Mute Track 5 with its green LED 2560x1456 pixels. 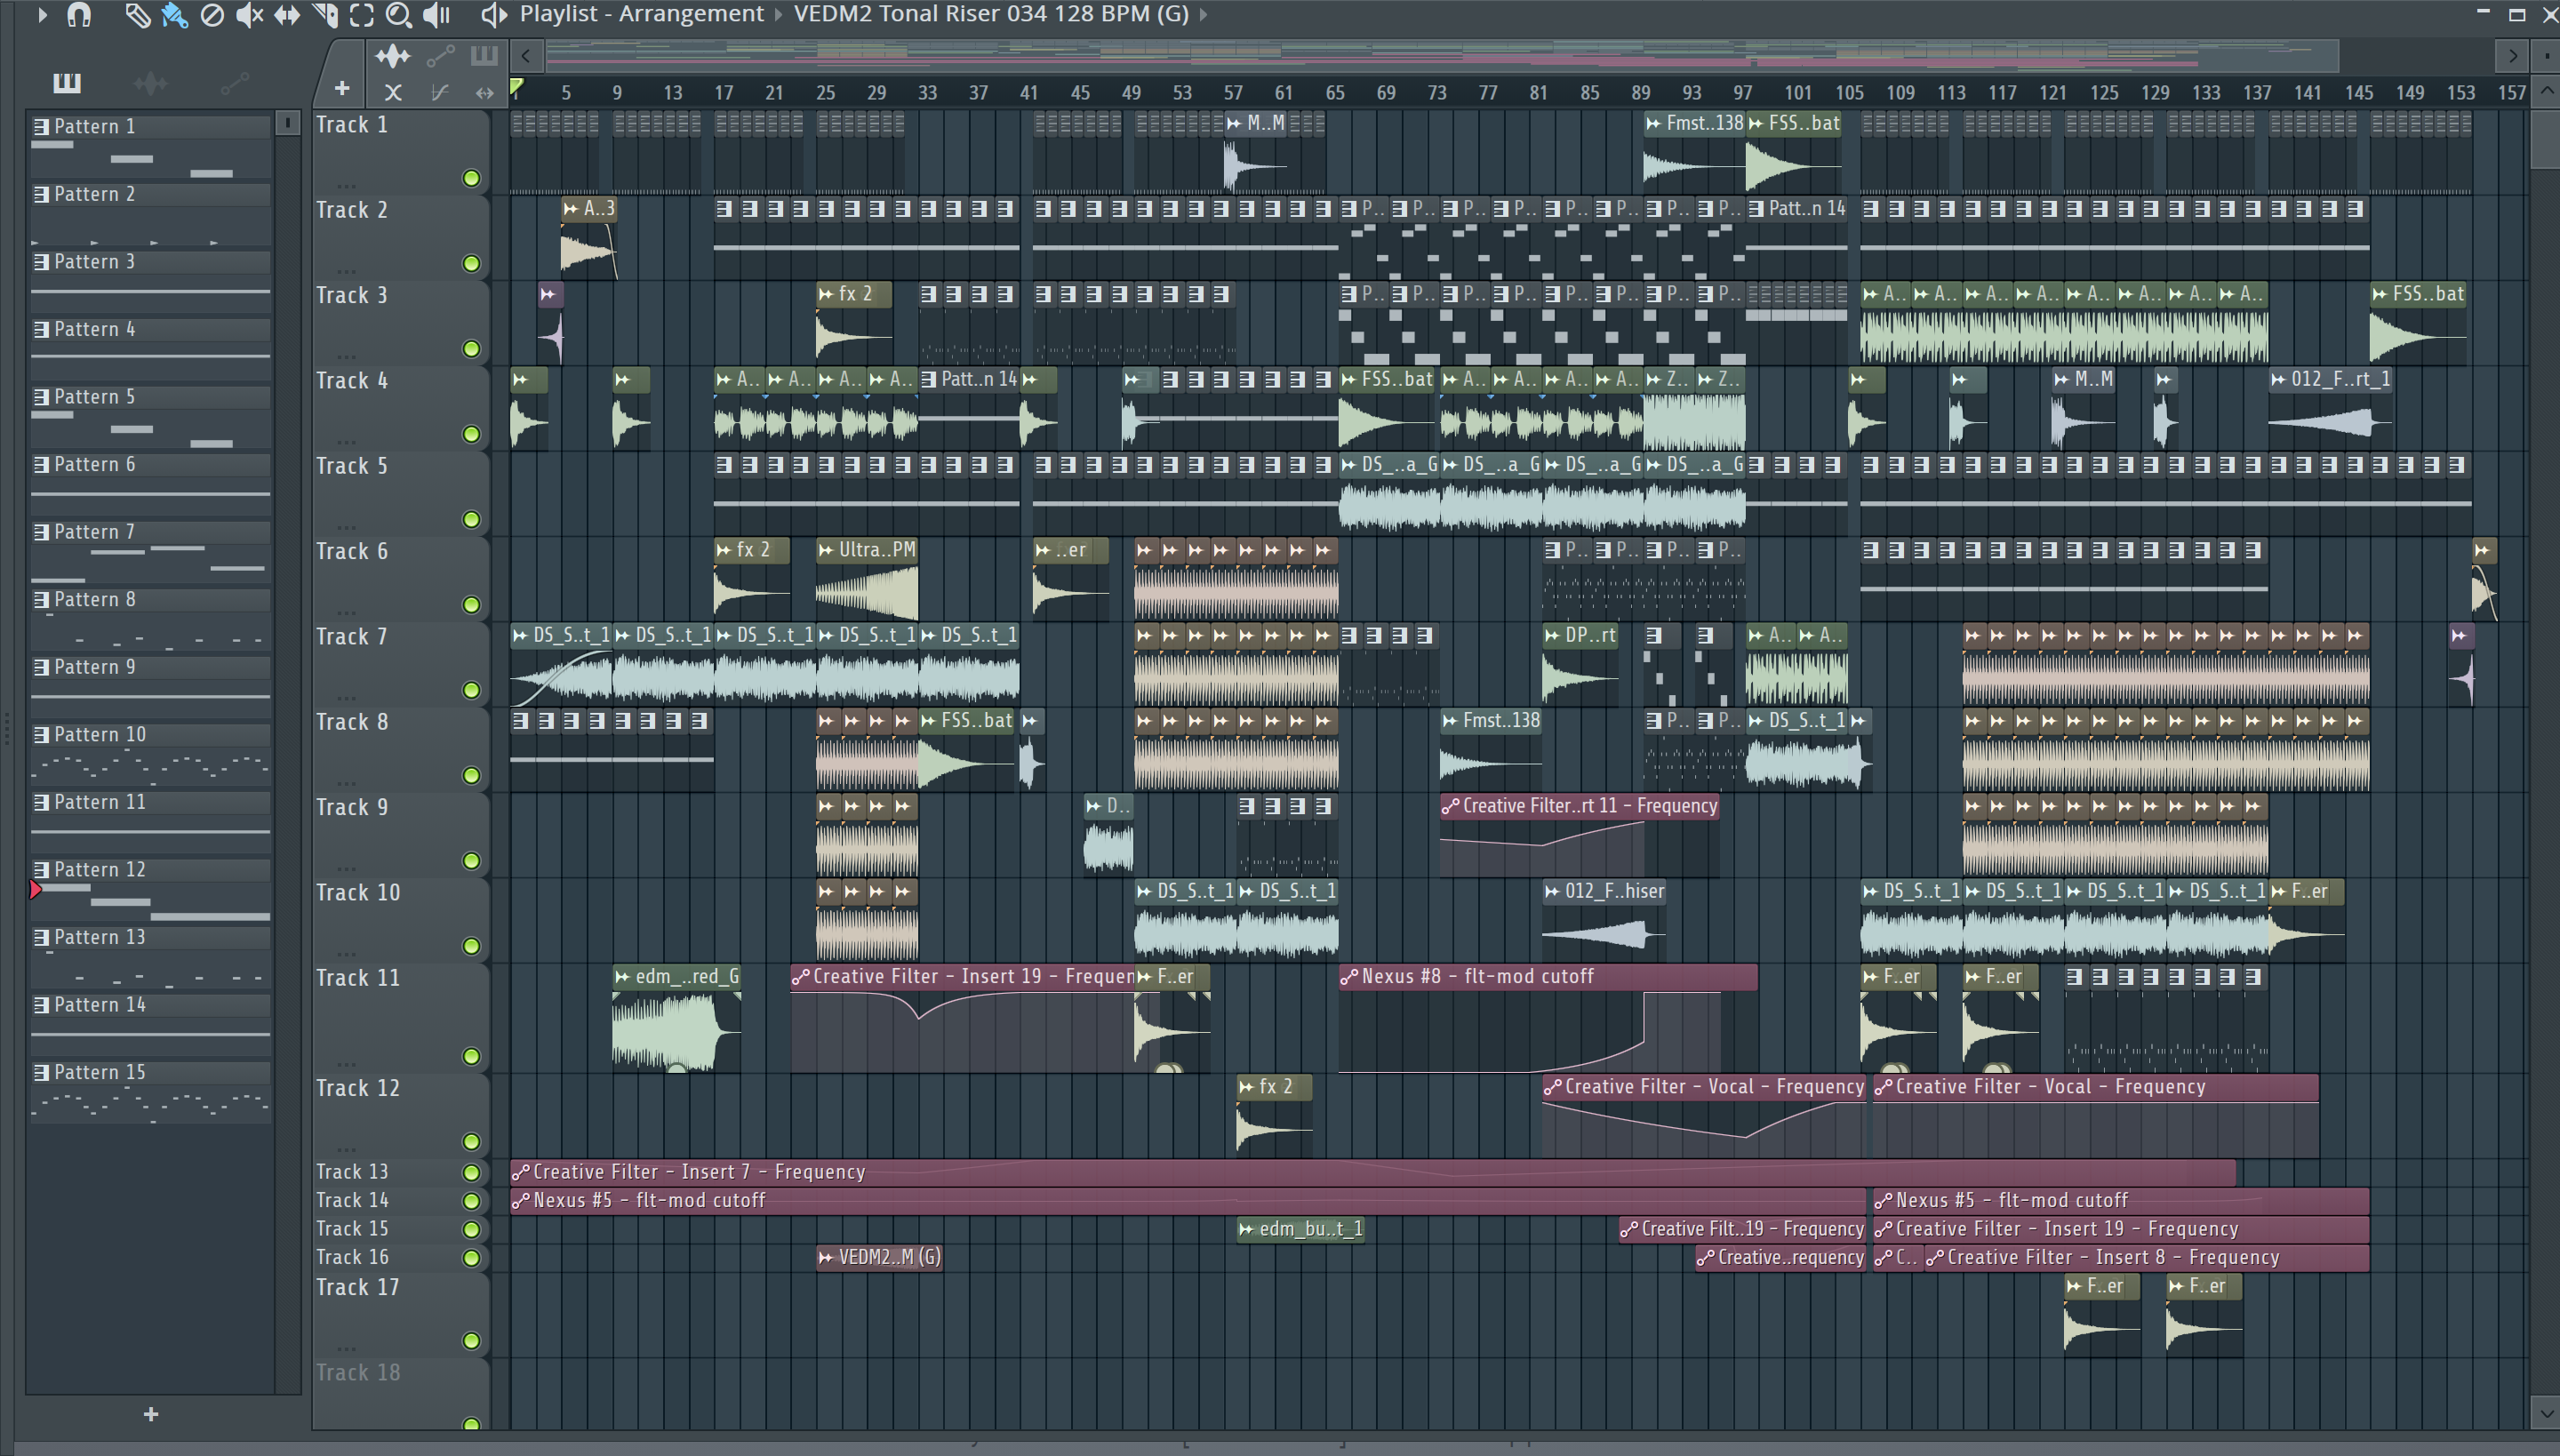(471, 520)
